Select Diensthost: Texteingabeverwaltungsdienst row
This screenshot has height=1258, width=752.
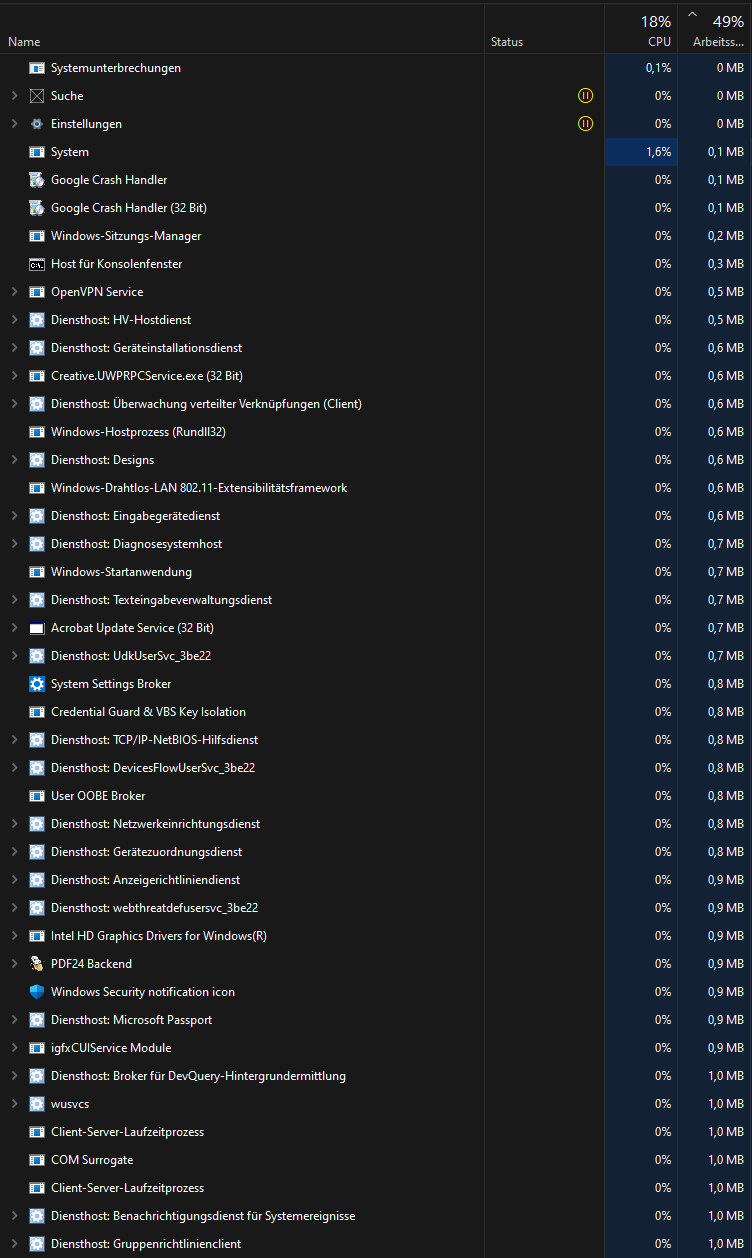(x=376, y=600)
